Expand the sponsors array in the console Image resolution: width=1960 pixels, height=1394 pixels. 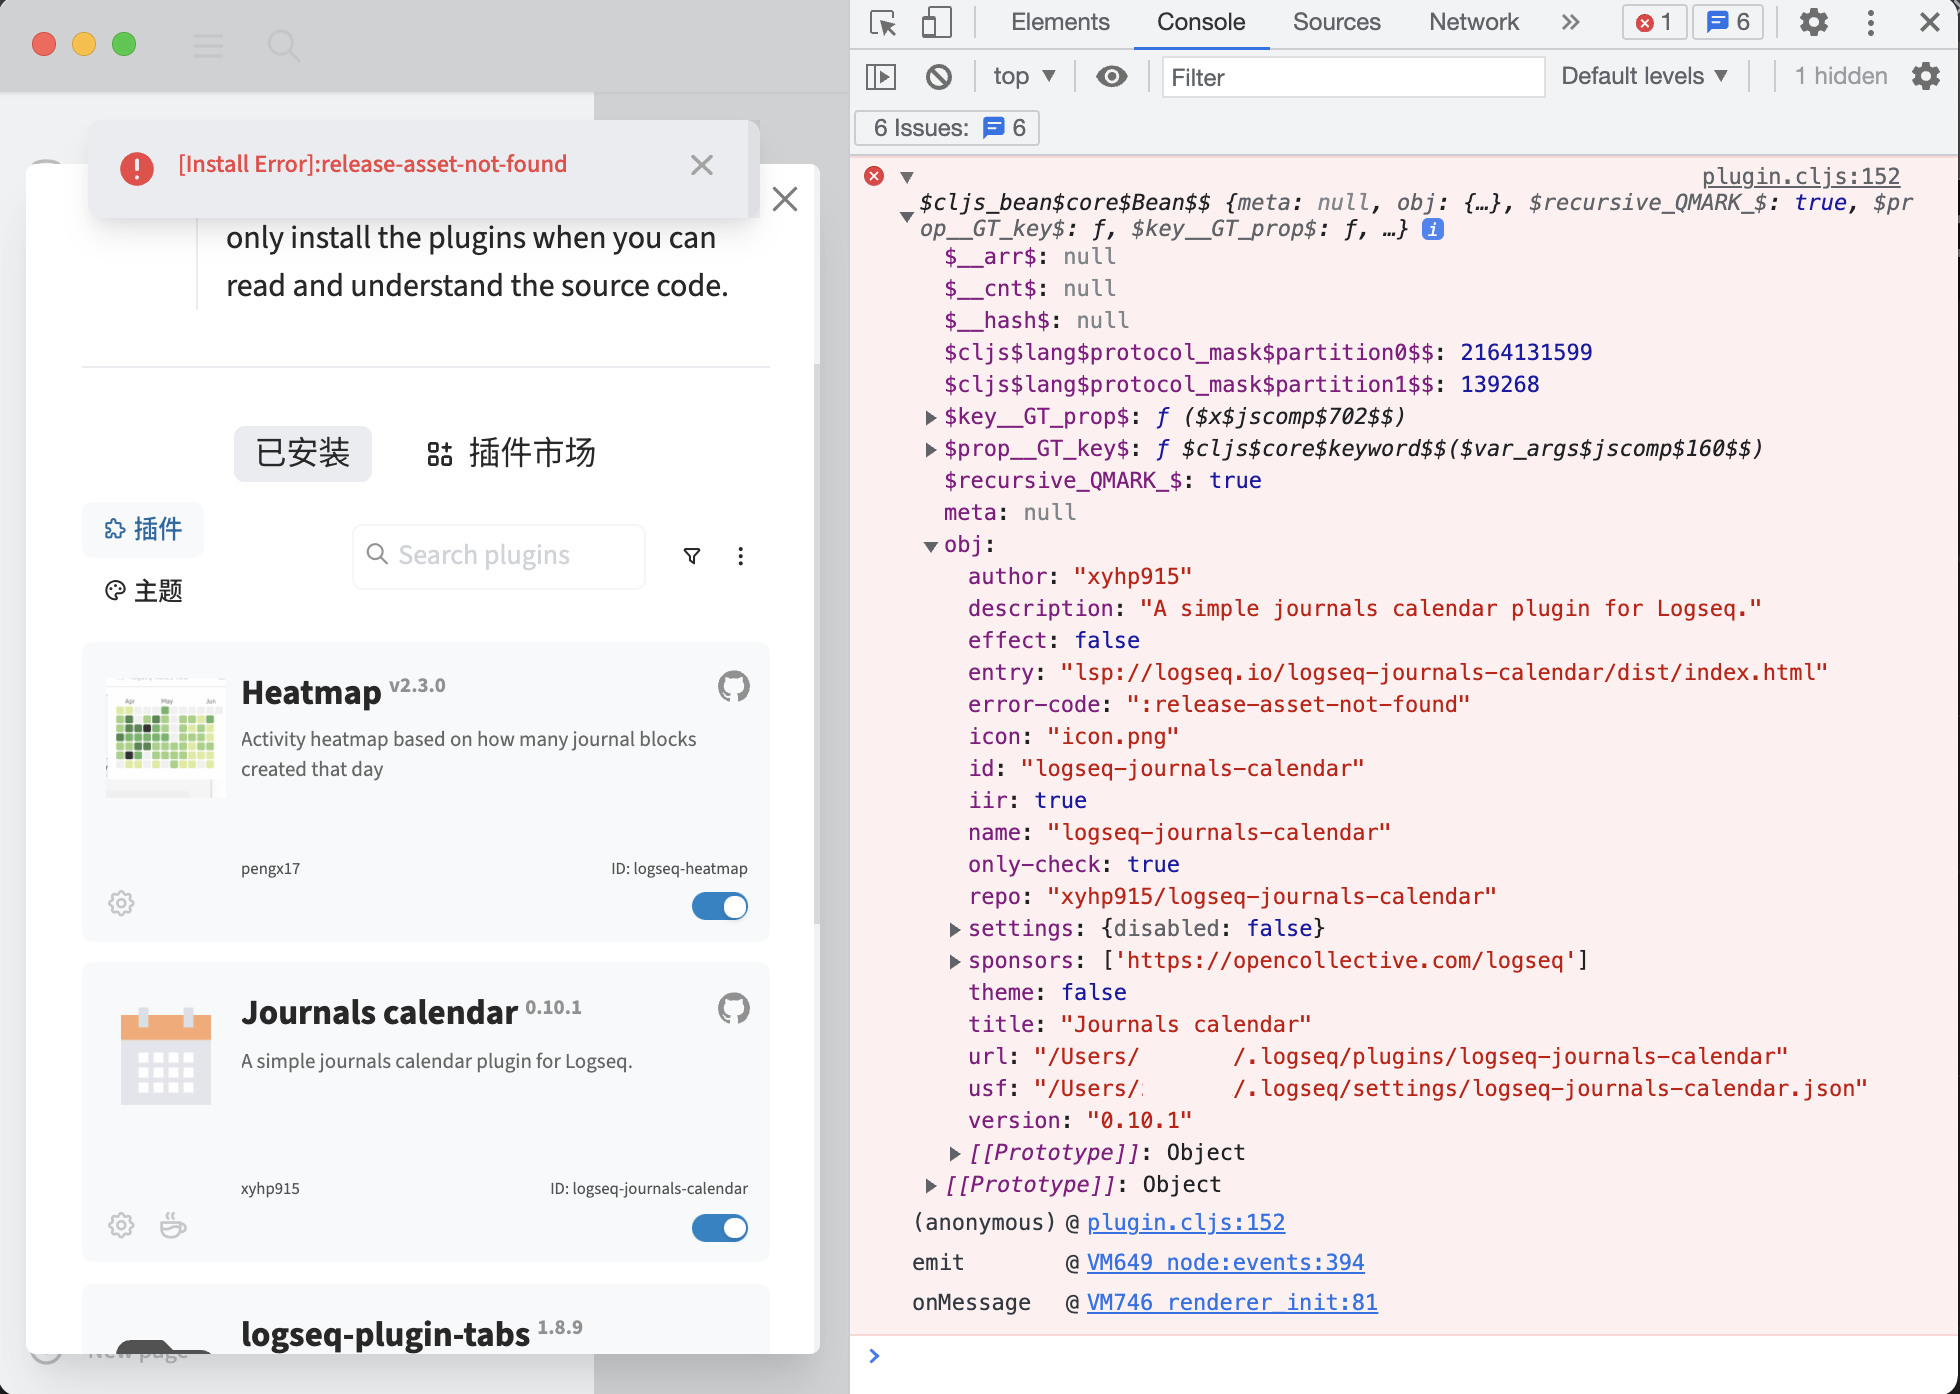(x=954, y=961)
